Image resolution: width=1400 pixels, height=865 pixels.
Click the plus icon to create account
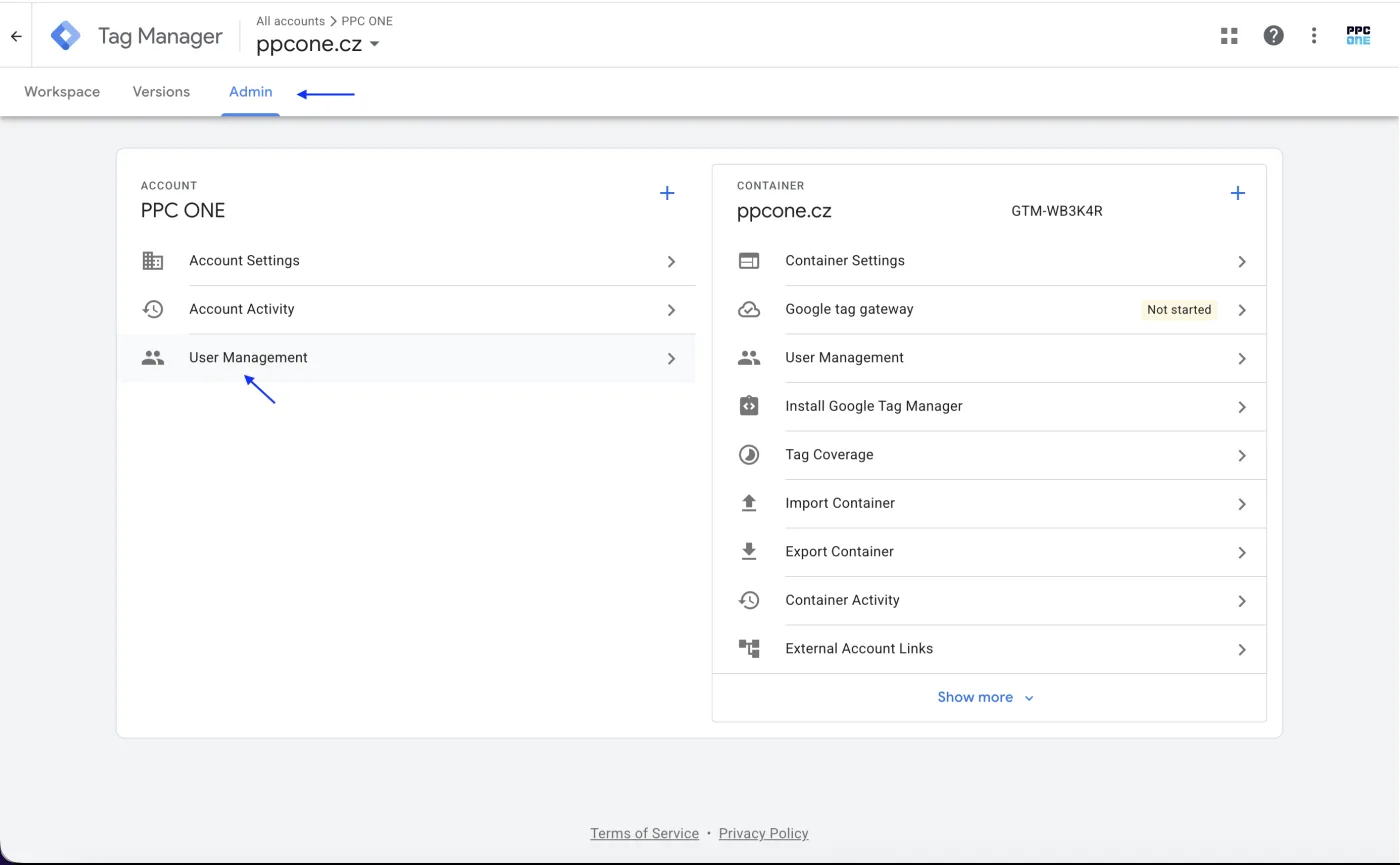click(667, 193)
